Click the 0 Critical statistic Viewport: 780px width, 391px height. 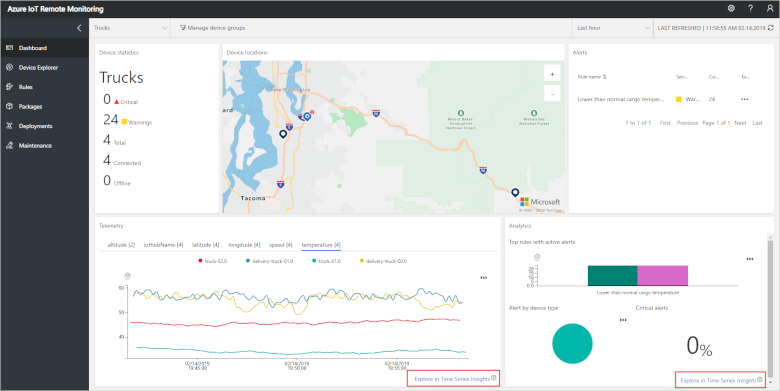click(x=120, y=99)
